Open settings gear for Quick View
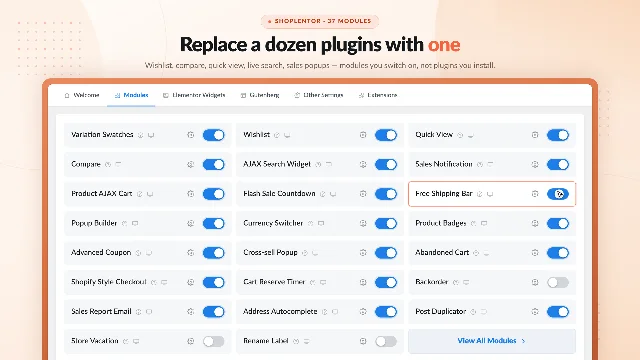Image resolution: width=640 pixels, height=360 pixels. pos(535,135)
